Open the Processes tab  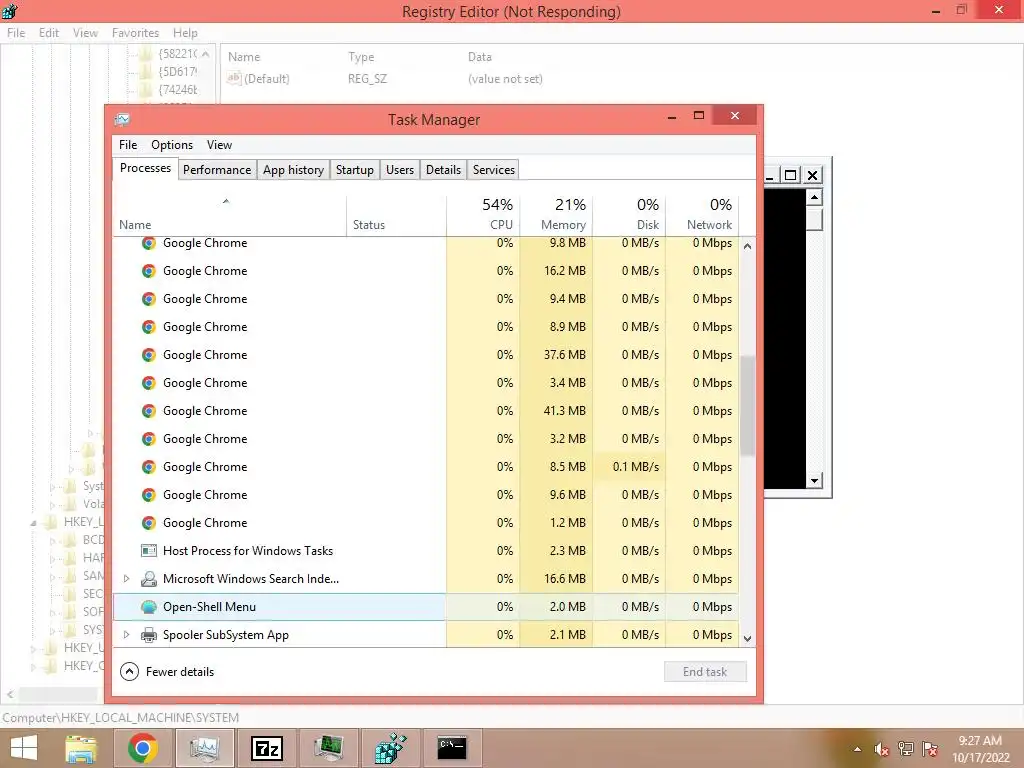145,168
